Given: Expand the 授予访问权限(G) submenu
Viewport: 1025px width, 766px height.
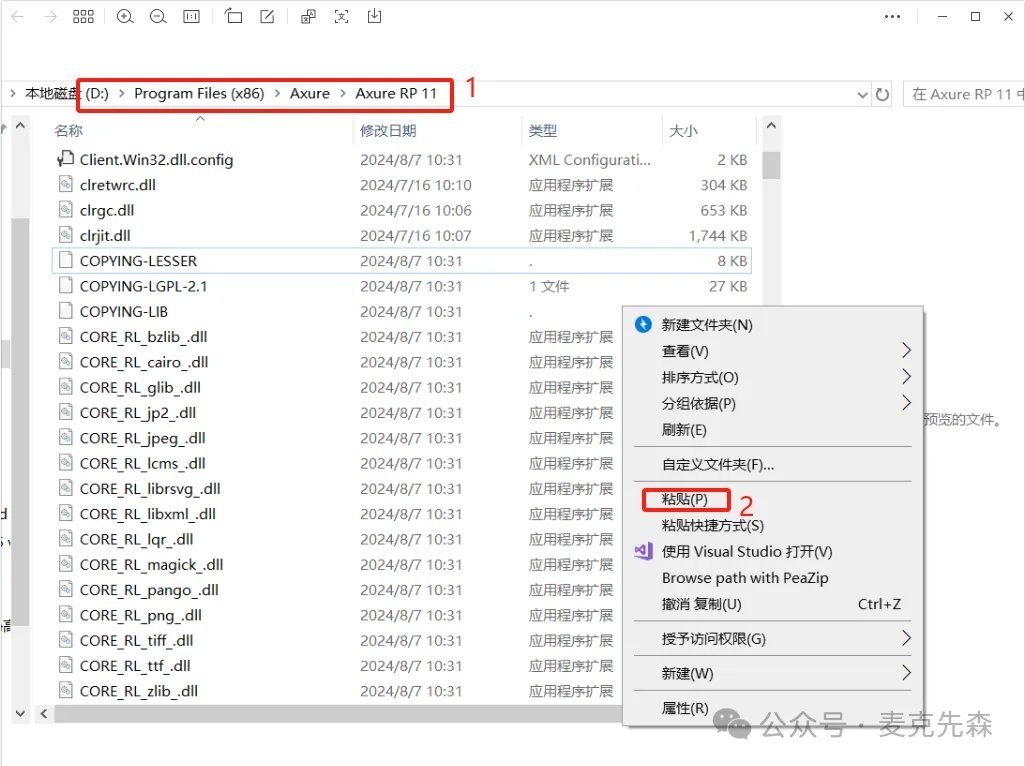Looking at the screenshot, I should 906,638.
